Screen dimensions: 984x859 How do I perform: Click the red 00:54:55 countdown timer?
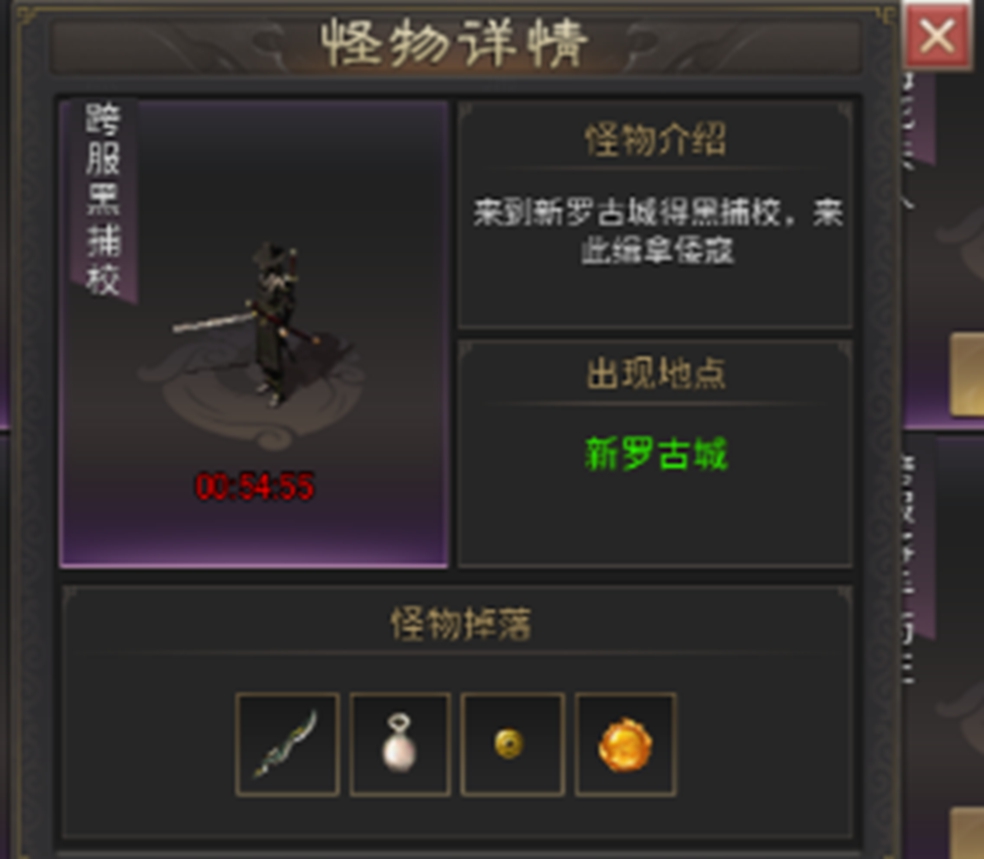coord(254,487)
